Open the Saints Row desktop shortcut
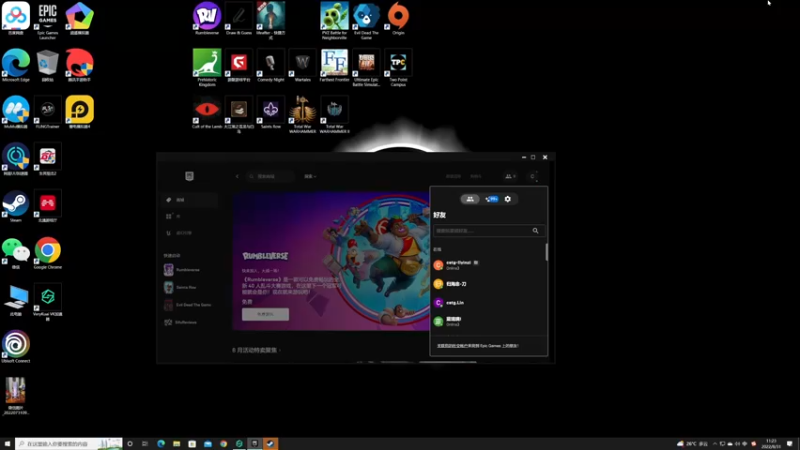800x450 pixels. (x=270, y=112)
